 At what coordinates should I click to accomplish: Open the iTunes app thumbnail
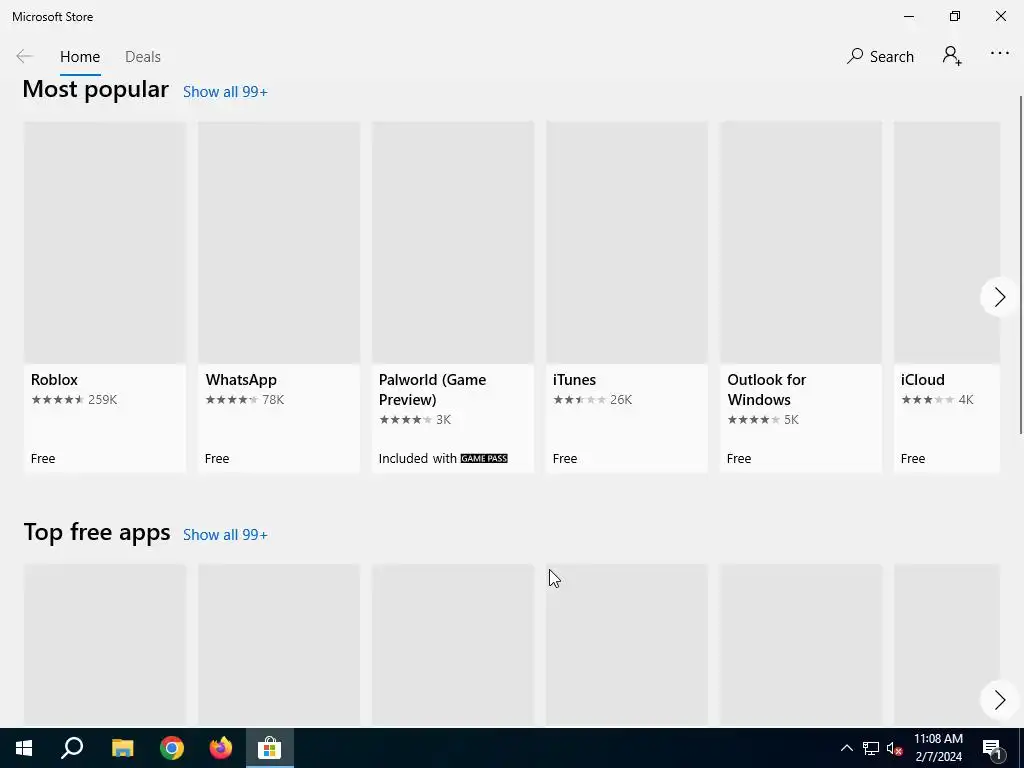point(627,242)
